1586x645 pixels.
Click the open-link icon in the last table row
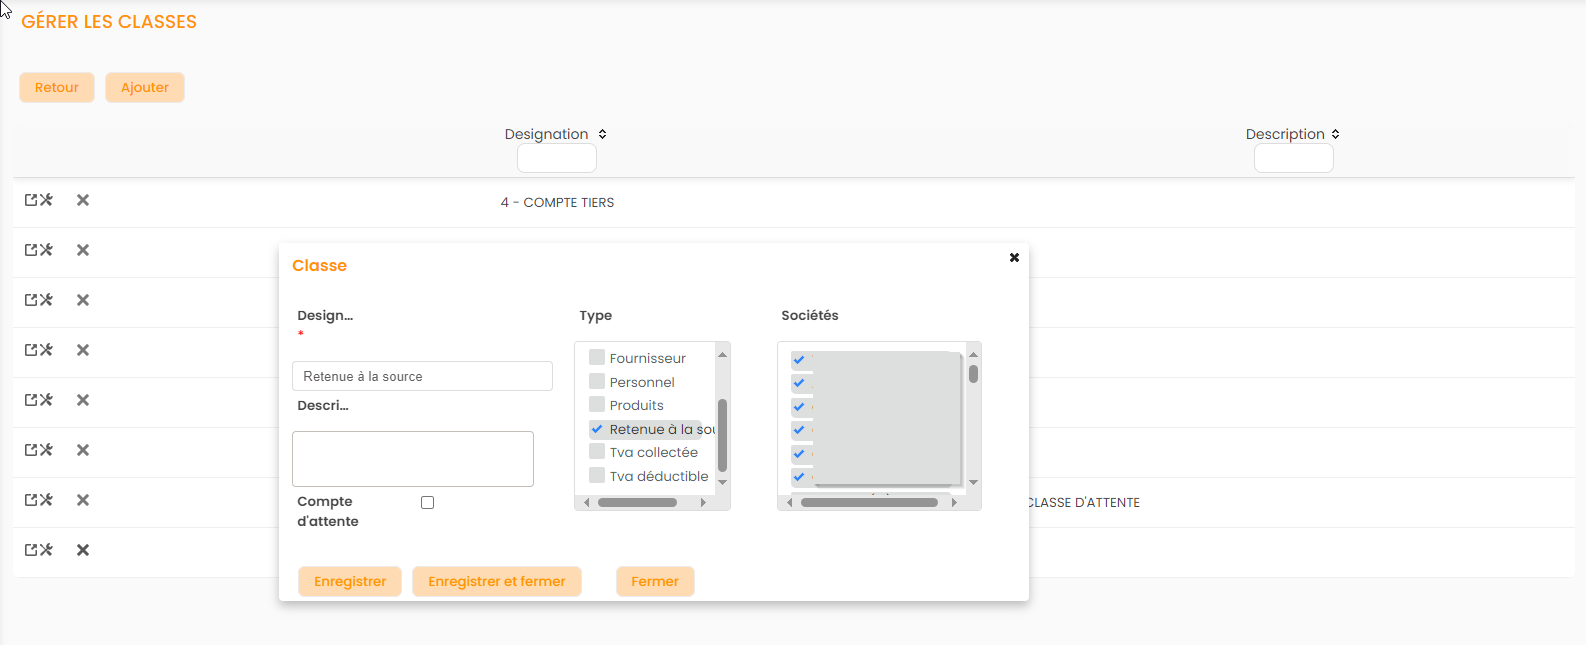coord(31,550)
